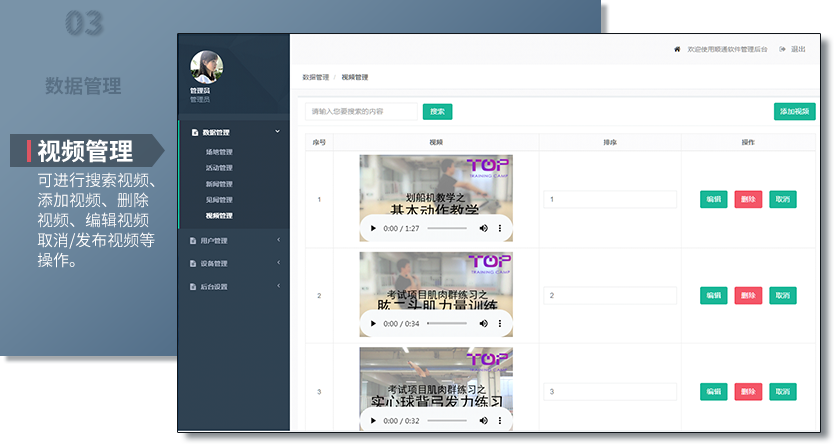Click the home icon in top bar
The width and height of the screenshot is (835, 445).
click(x=677, y=49)
